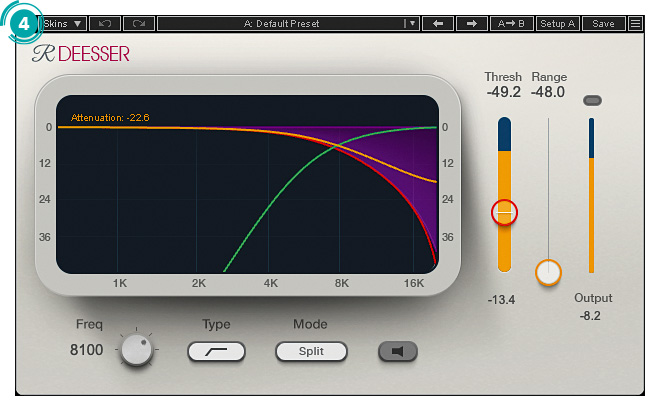Click the Freq value 8100
The image size is (660, 411).
click(x=86, y=350)
